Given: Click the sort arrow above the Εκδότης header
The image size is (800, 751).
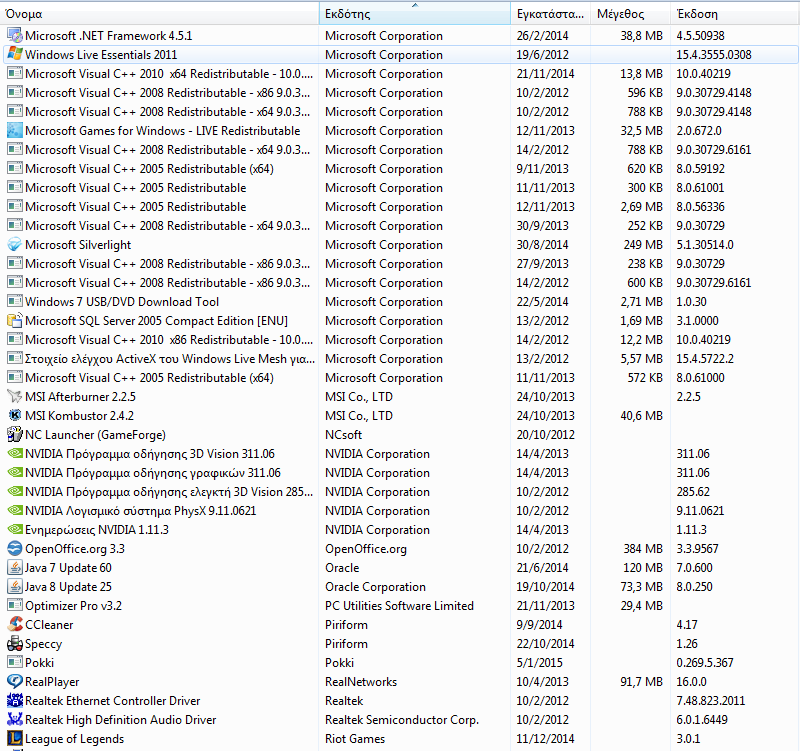Looking at the screenshot, I should coord(415,5).
